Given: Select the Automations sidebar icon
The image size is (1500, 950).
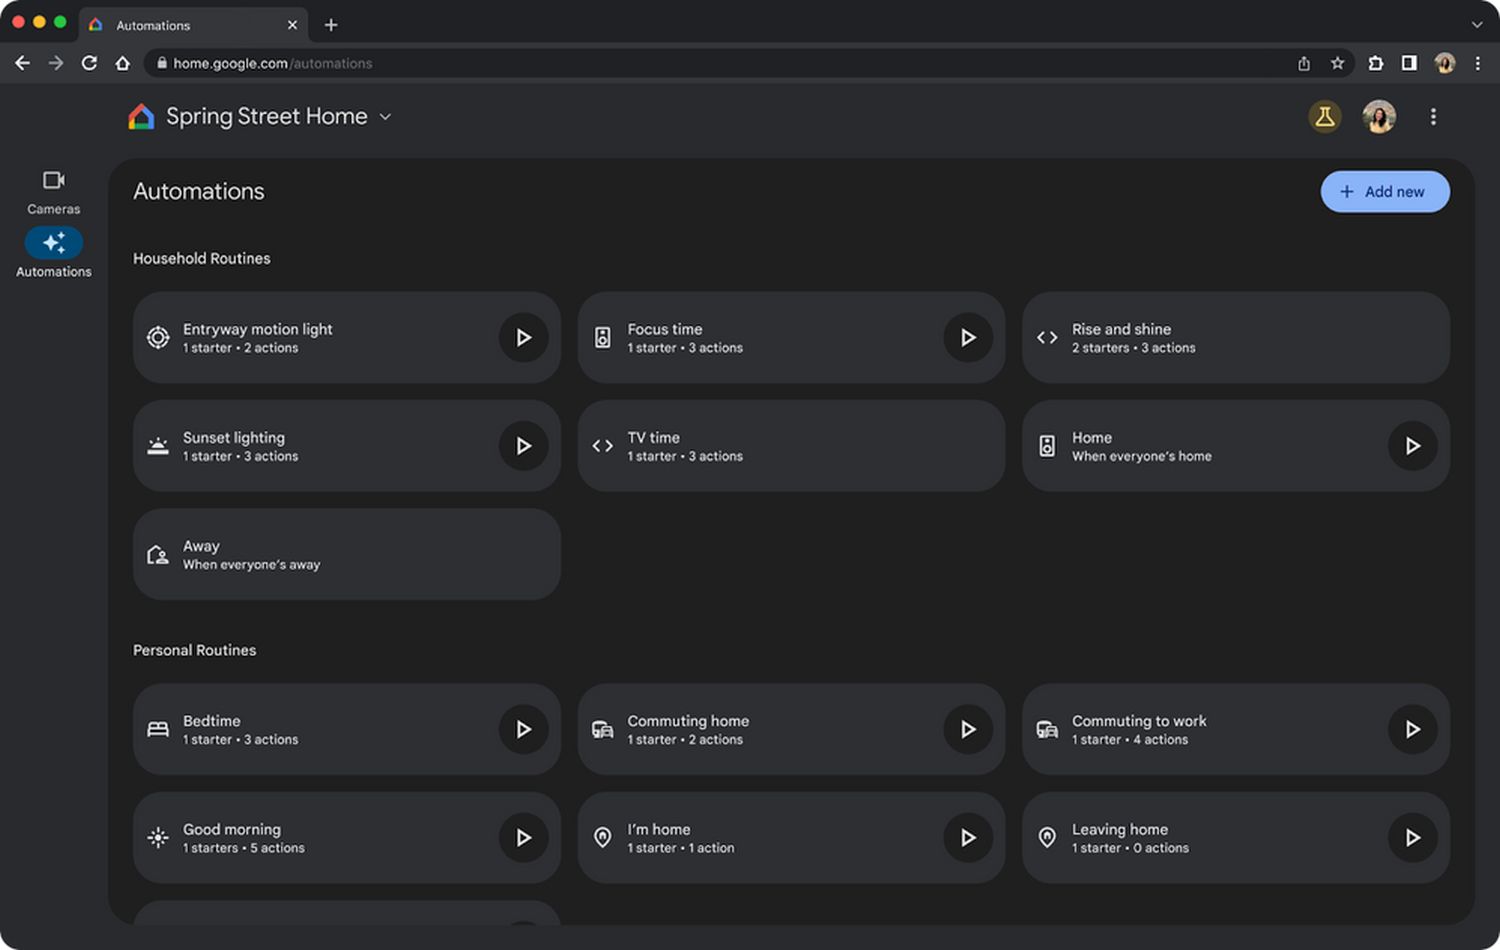Looking at the screenshot, I should pyautogui.click(x=54, y=243).
